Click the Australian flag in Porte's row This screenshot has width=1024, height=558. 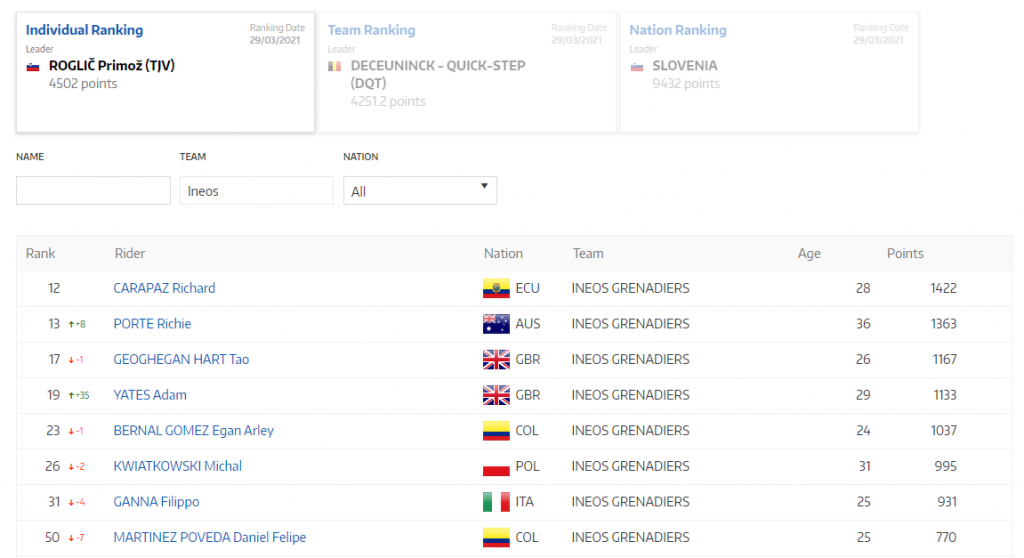(496, 324)
